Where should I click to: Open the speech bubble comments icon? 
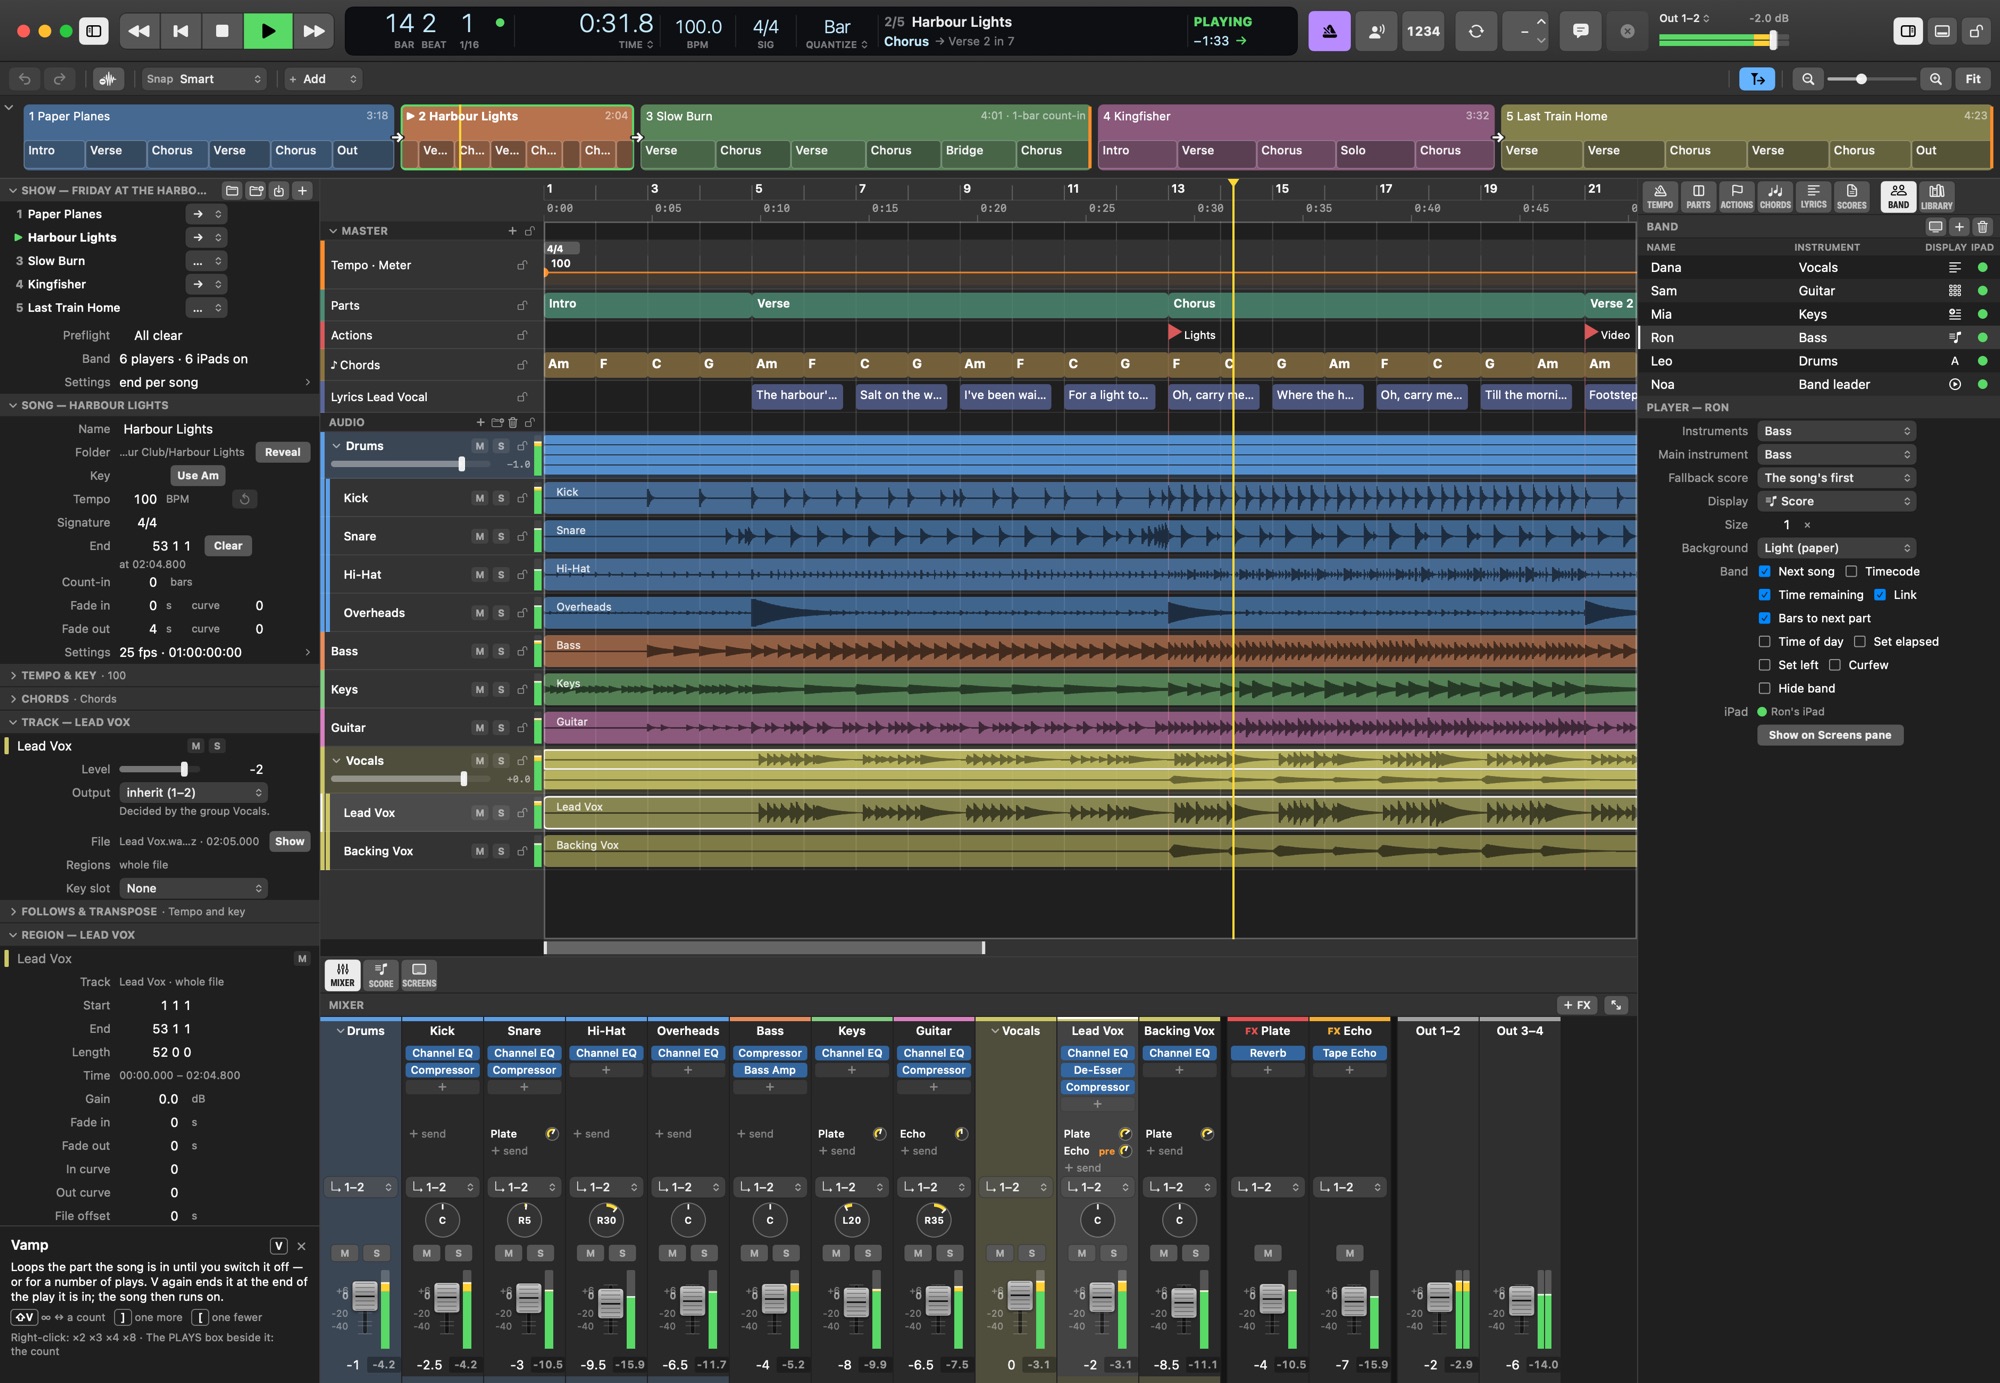(1580, 31)
